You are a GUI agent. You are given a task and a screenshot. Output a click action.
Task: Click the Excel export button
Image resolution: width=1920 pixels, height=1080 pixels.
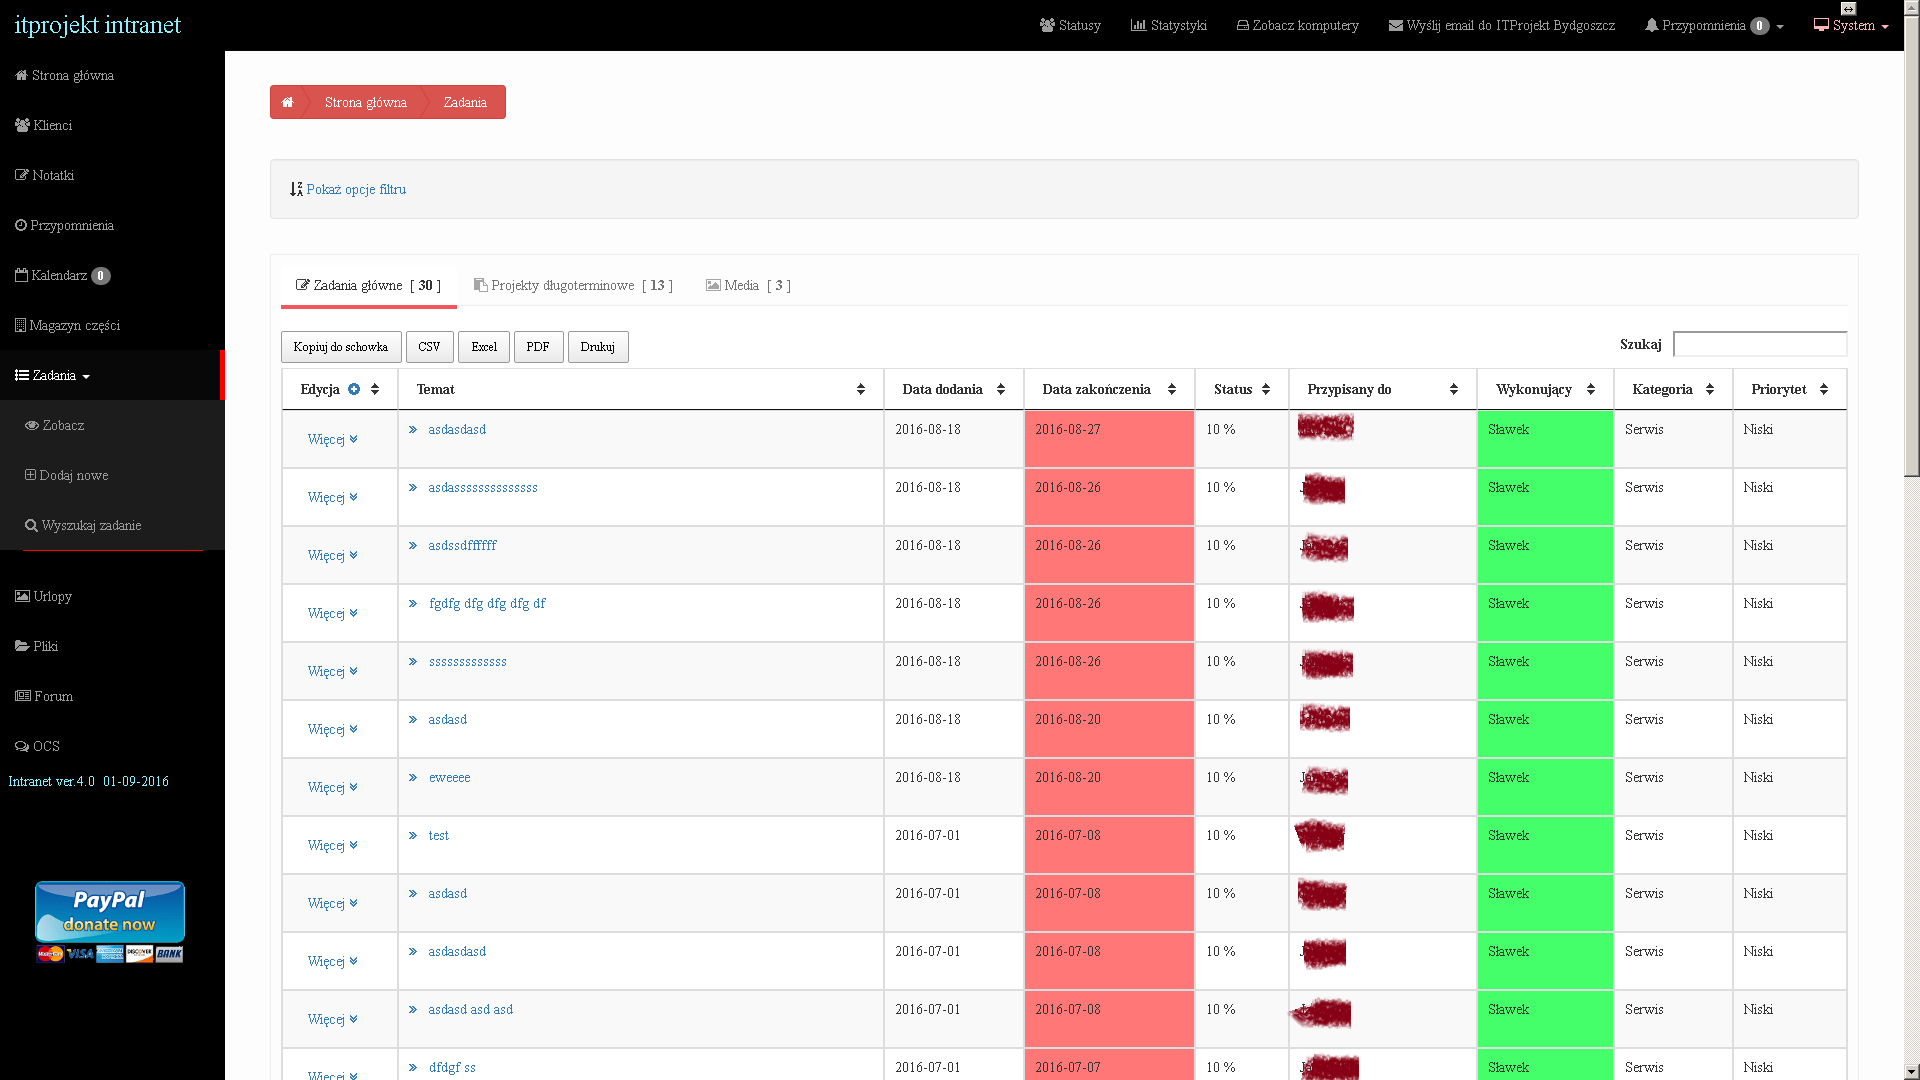pyautogui.click(x=484, y=347)
